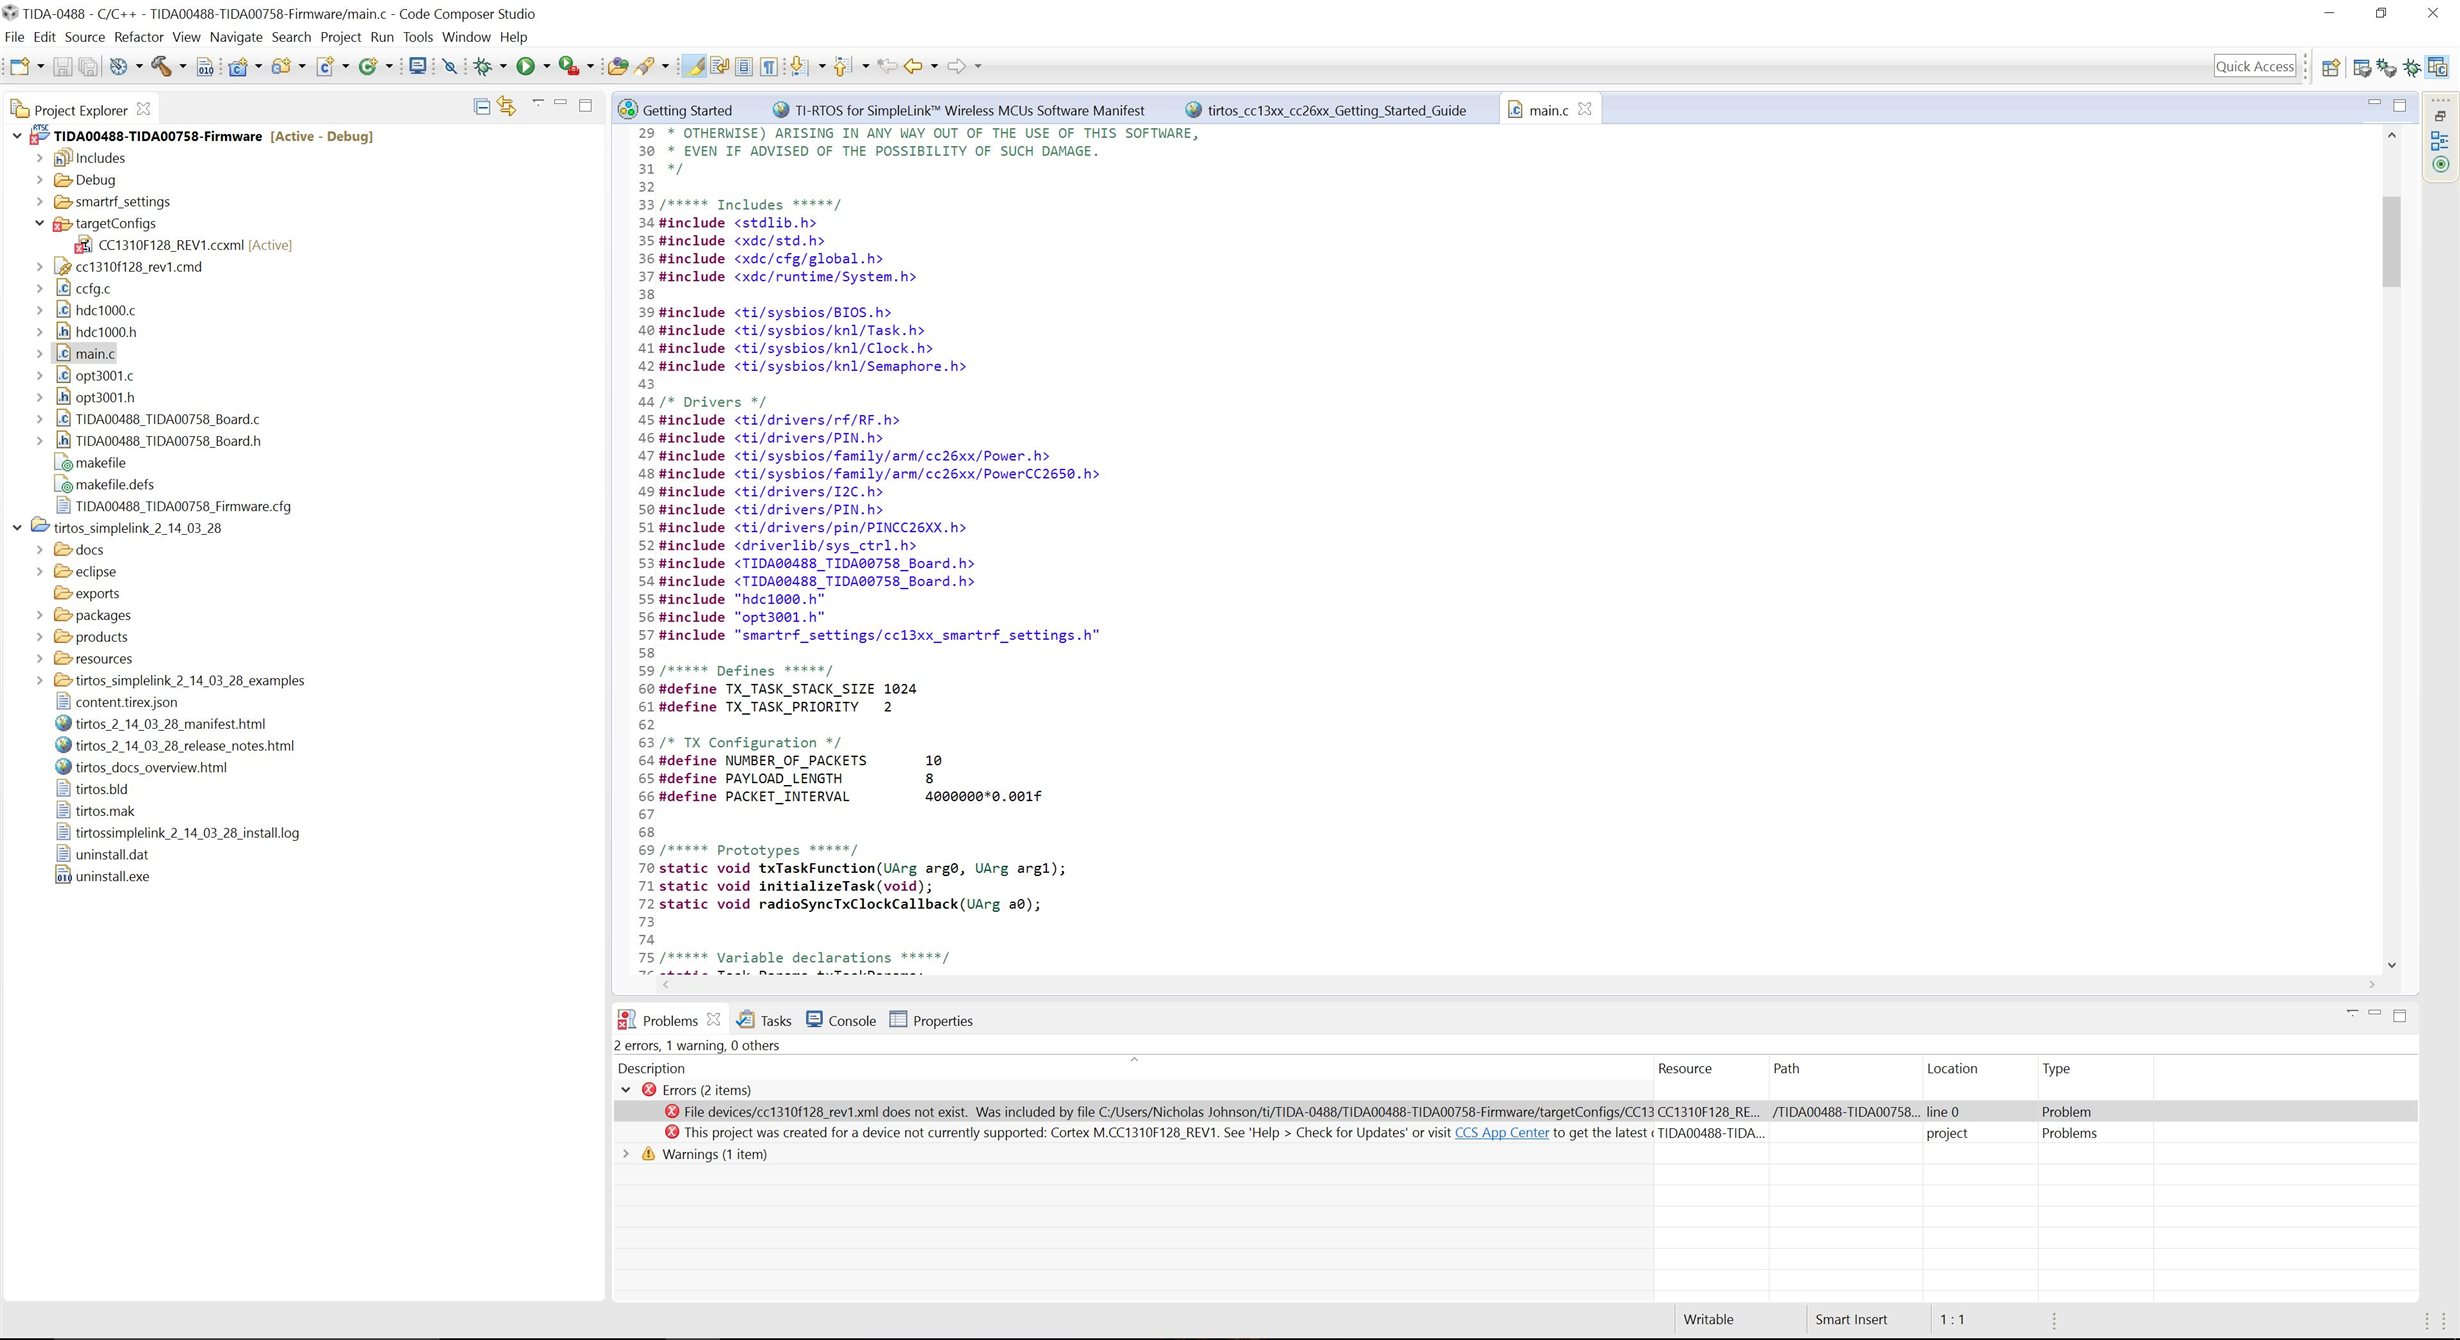Open the Run button dropdown arrow
This screenshot has height=1340, width=2460.
[x=546, y=67]
